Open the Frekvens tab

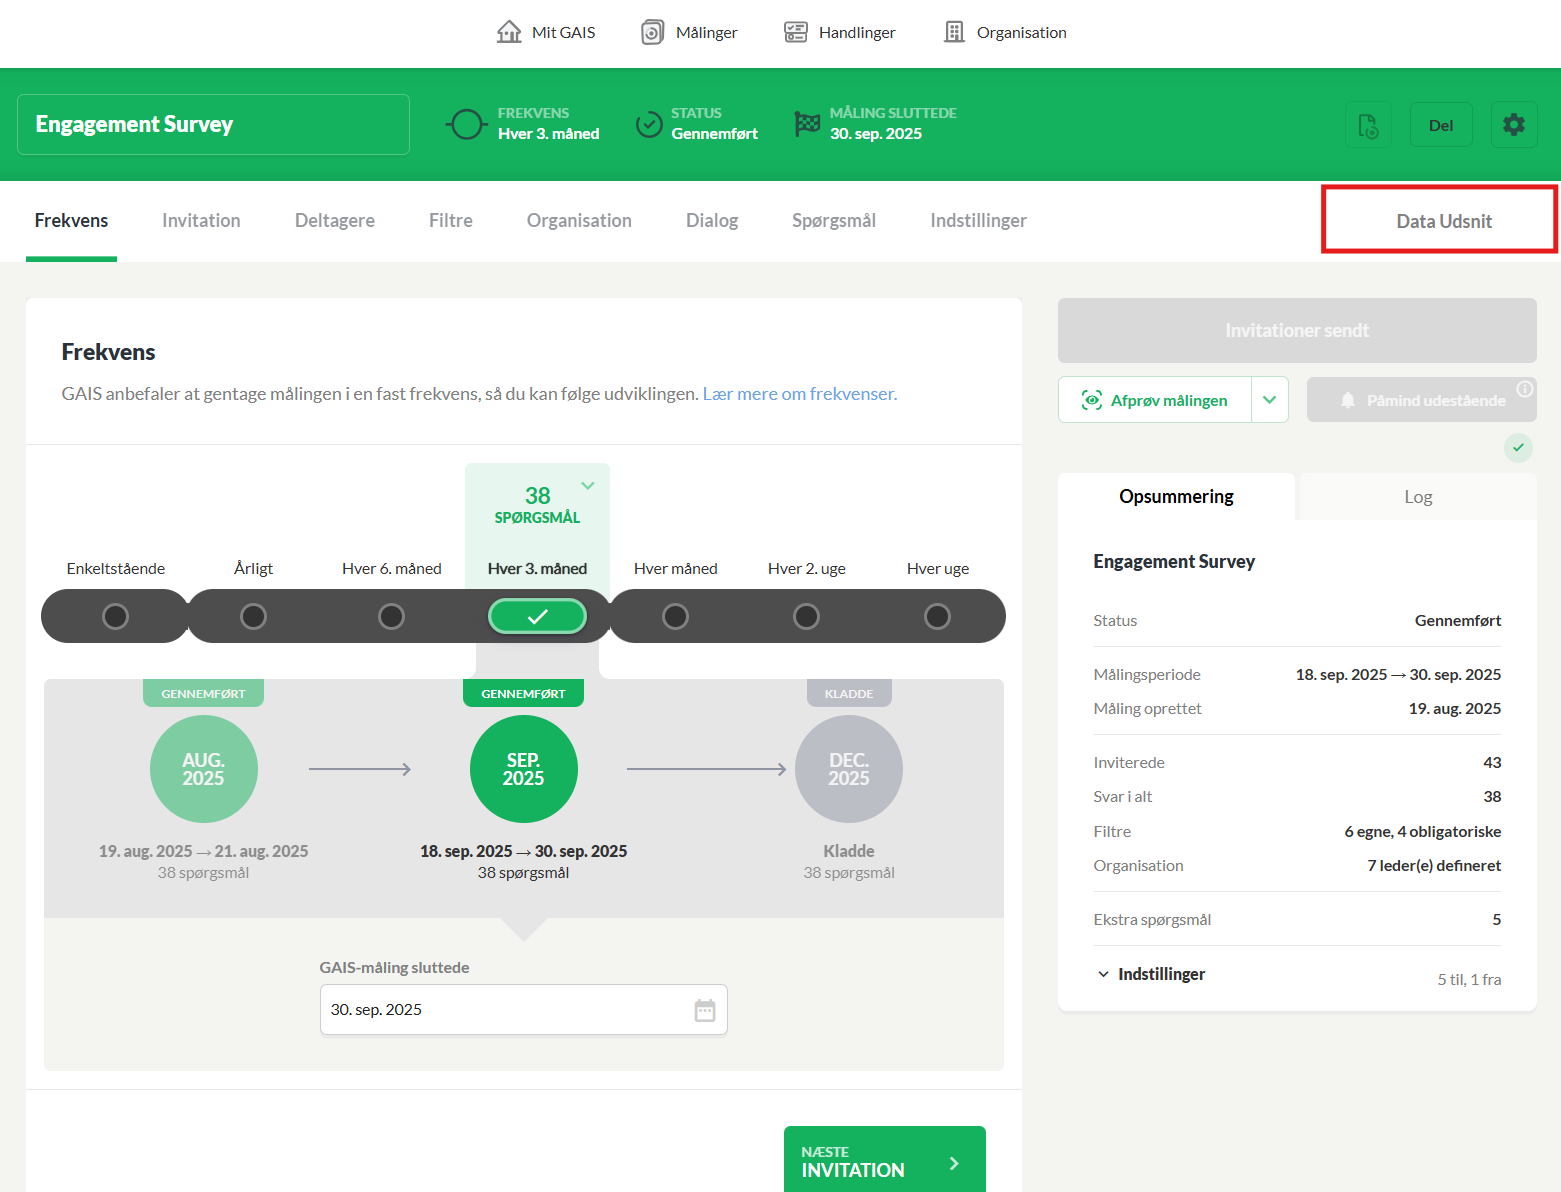point(71,221)
